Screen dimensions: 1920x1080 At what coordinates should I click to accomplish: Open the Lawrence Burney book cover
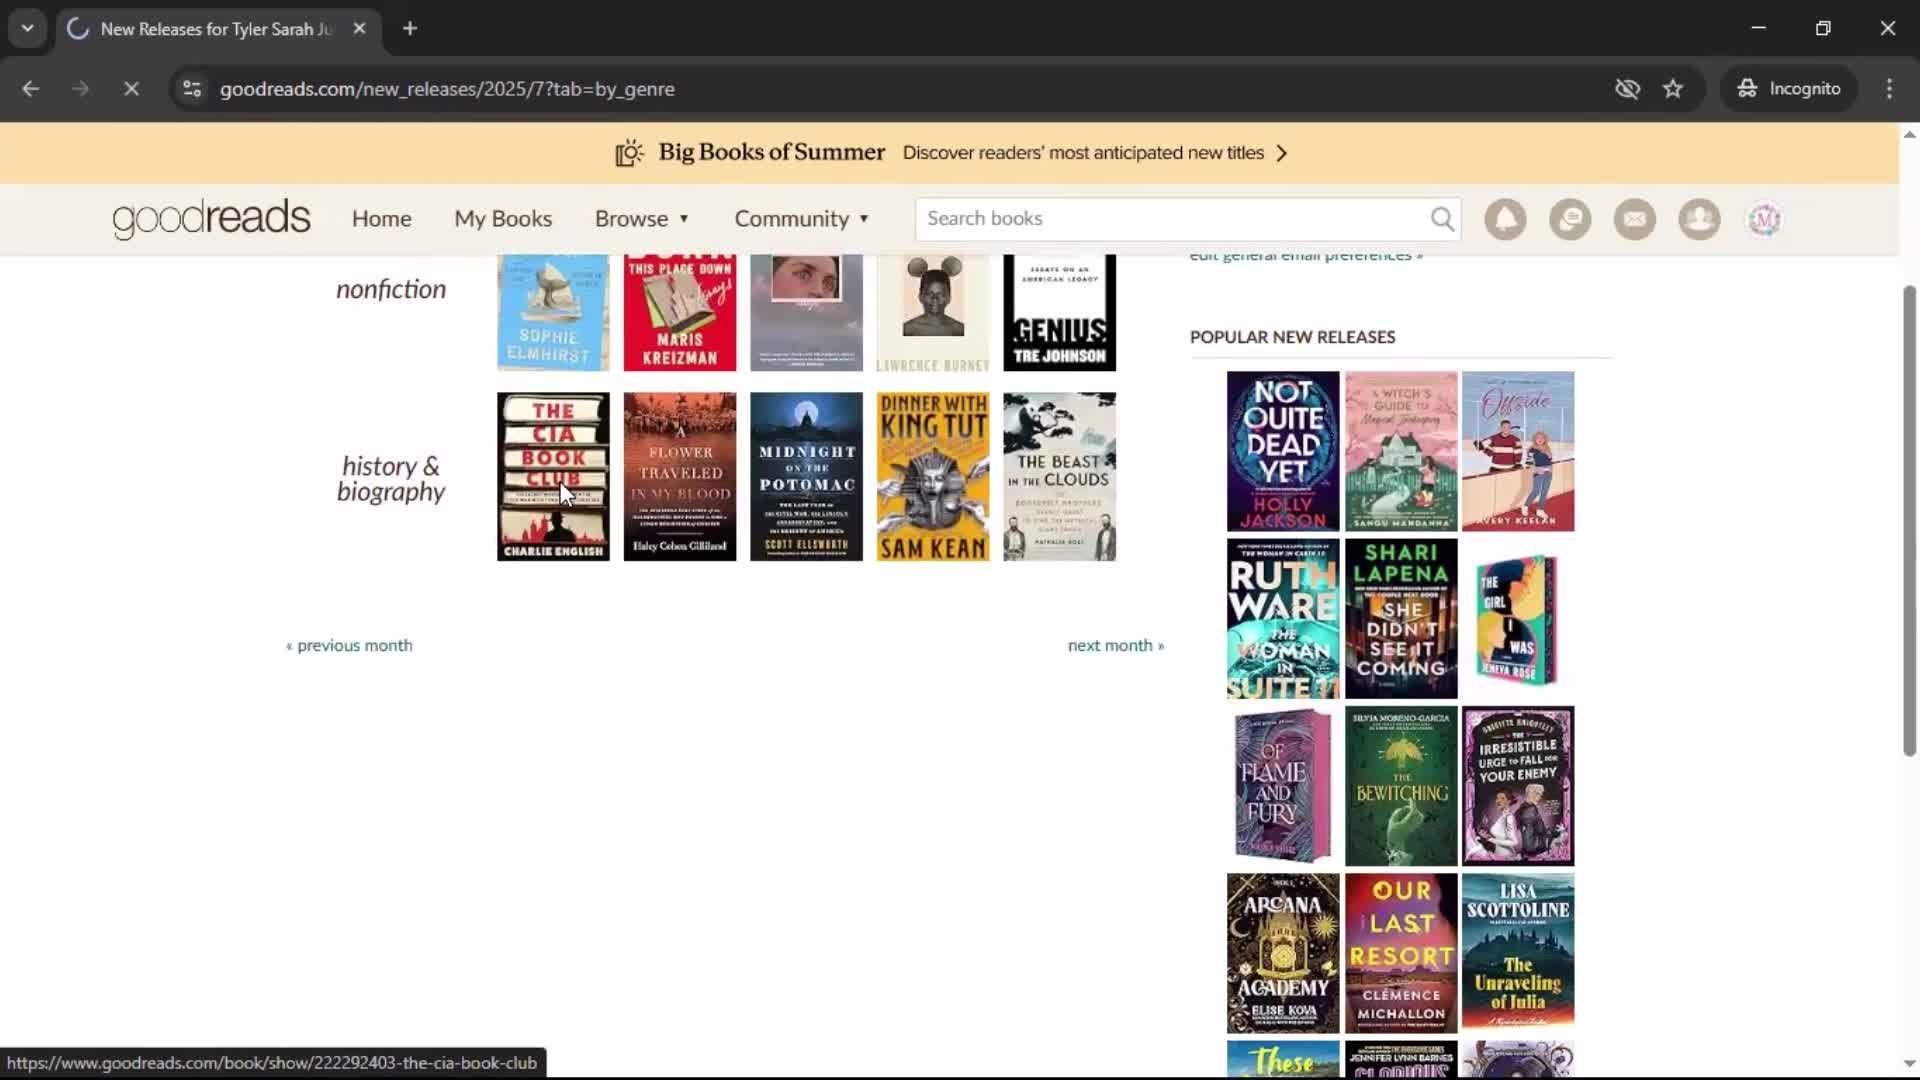(x=933, y=313)
